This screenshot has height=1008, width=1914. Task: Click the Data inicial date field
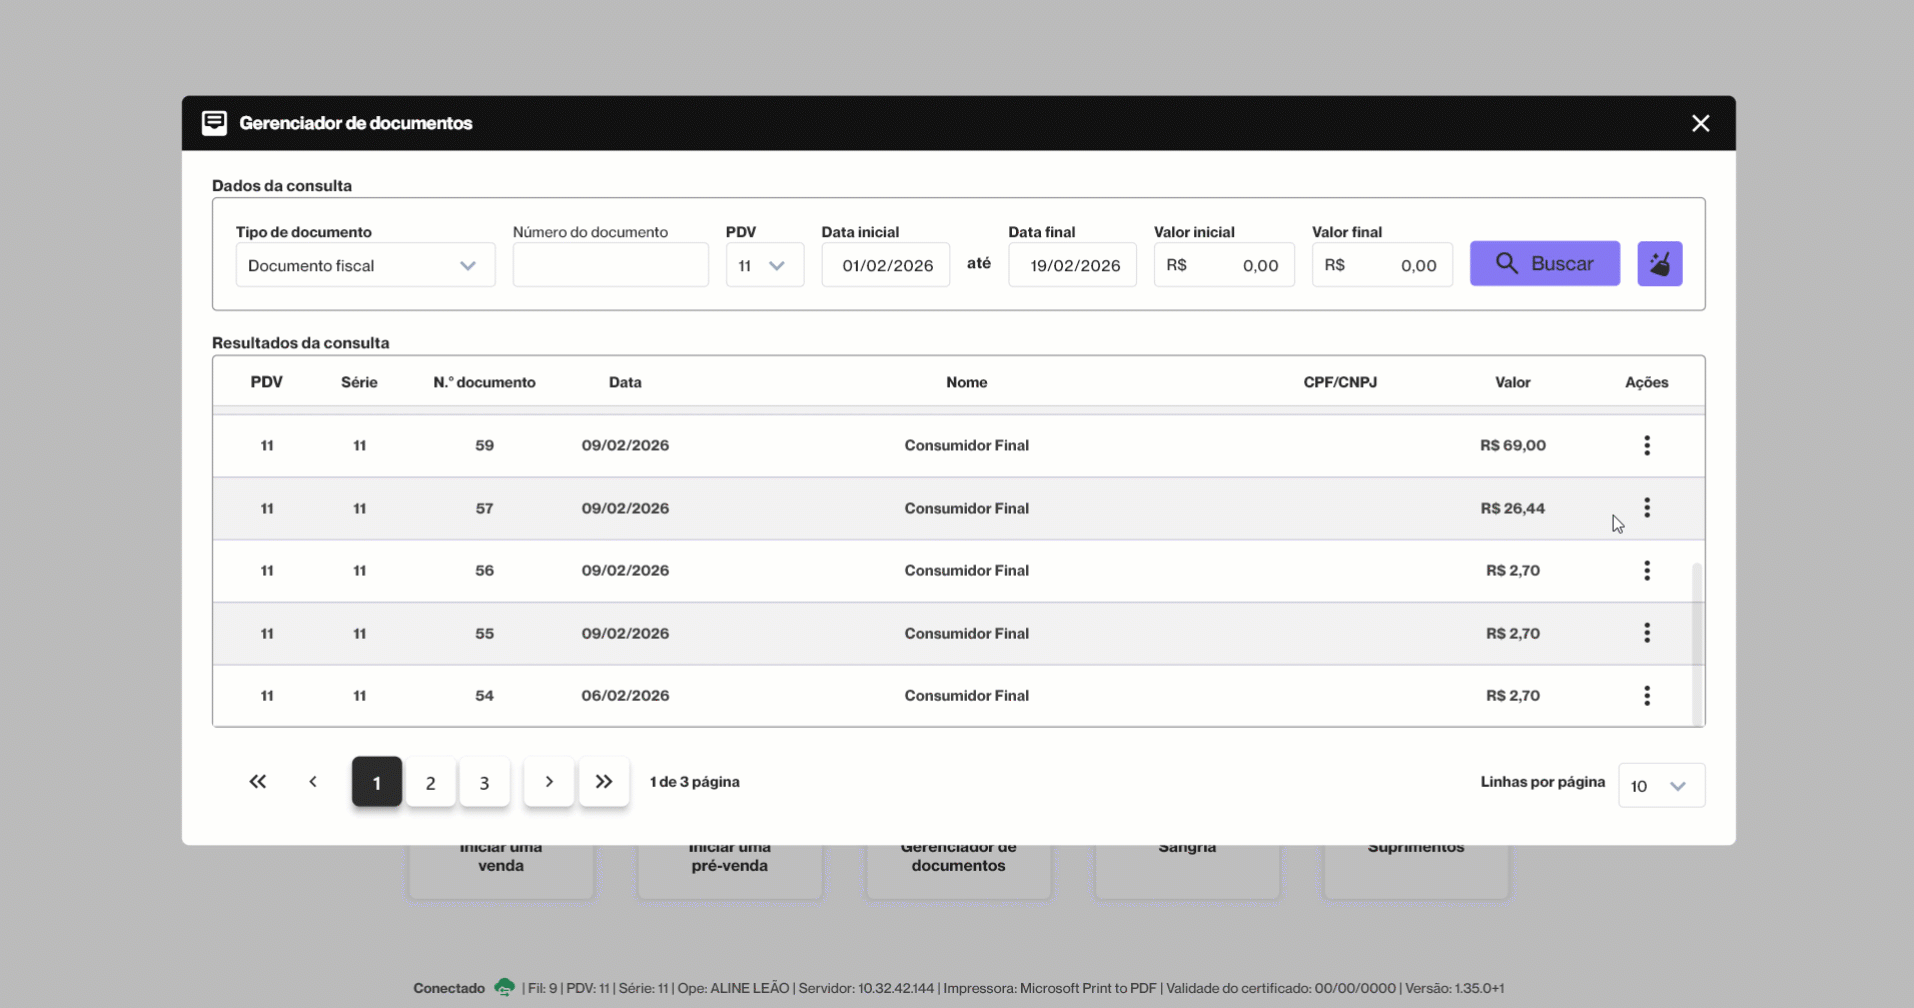[886, 266]
